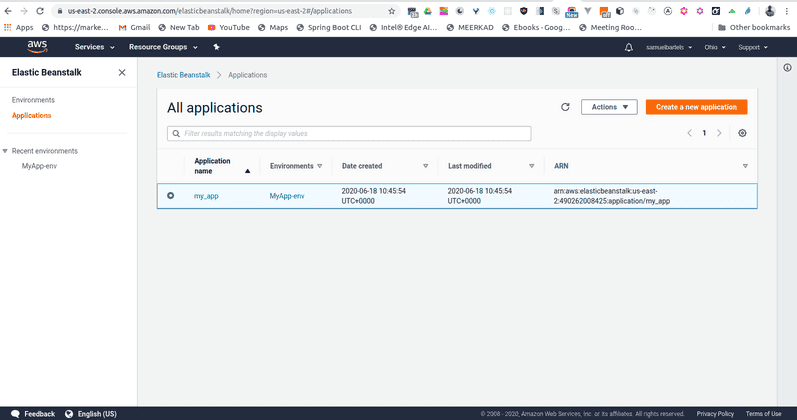Viewport: 797px width, 420px height.
Task: Click the browser address bar
Action: pos(224,11)
